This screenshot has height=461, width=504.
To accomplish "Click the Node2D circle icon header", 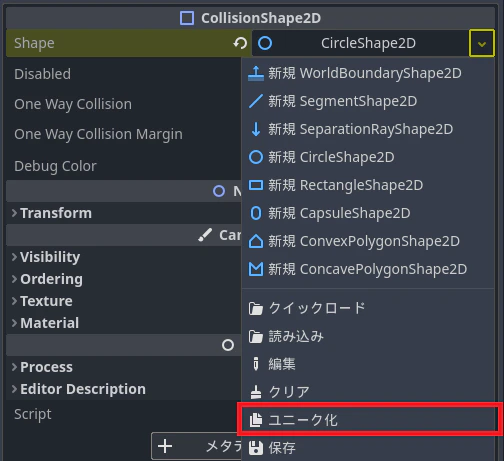I will tap(219, 191).
